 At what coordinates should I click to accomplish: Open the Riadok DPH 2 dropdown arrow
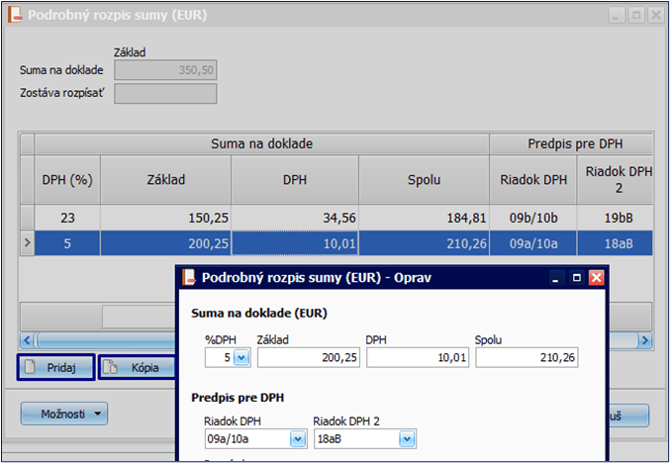point(406,439)
